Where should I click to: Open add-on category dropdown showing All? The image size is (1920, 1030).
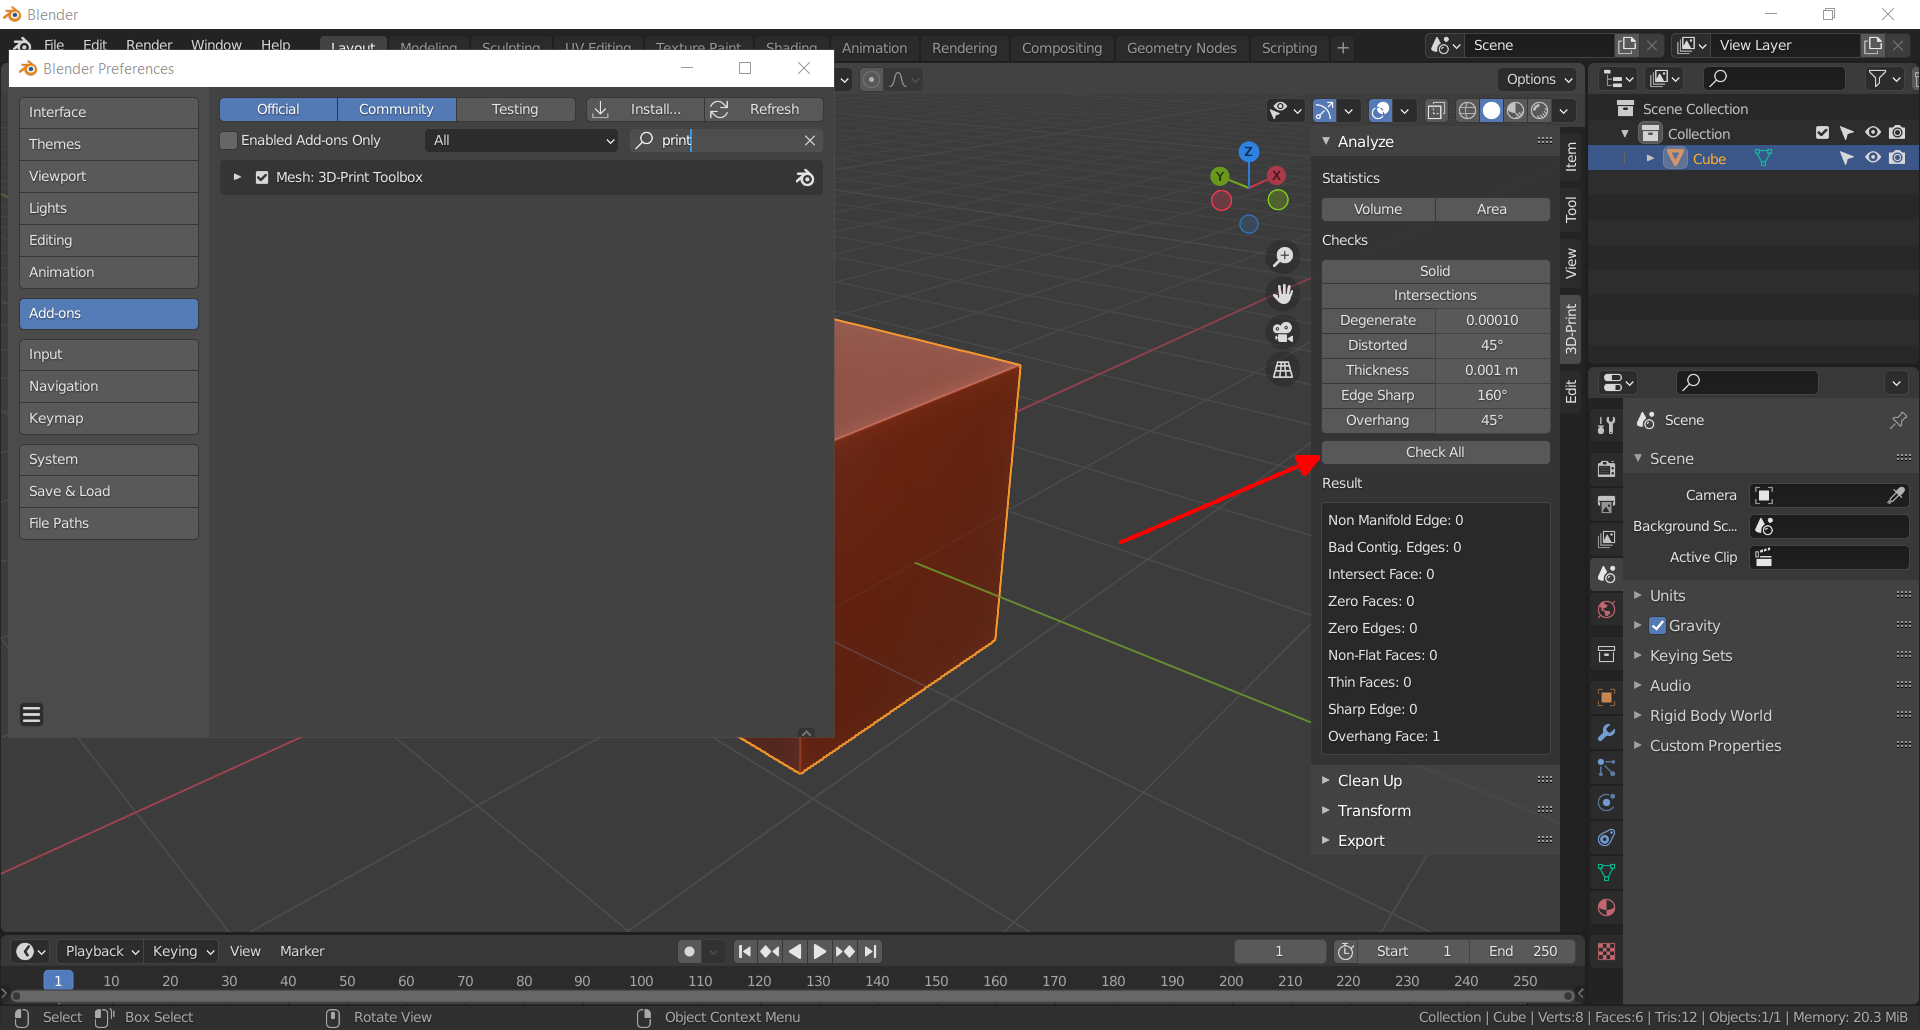click(x=523, y=141)
